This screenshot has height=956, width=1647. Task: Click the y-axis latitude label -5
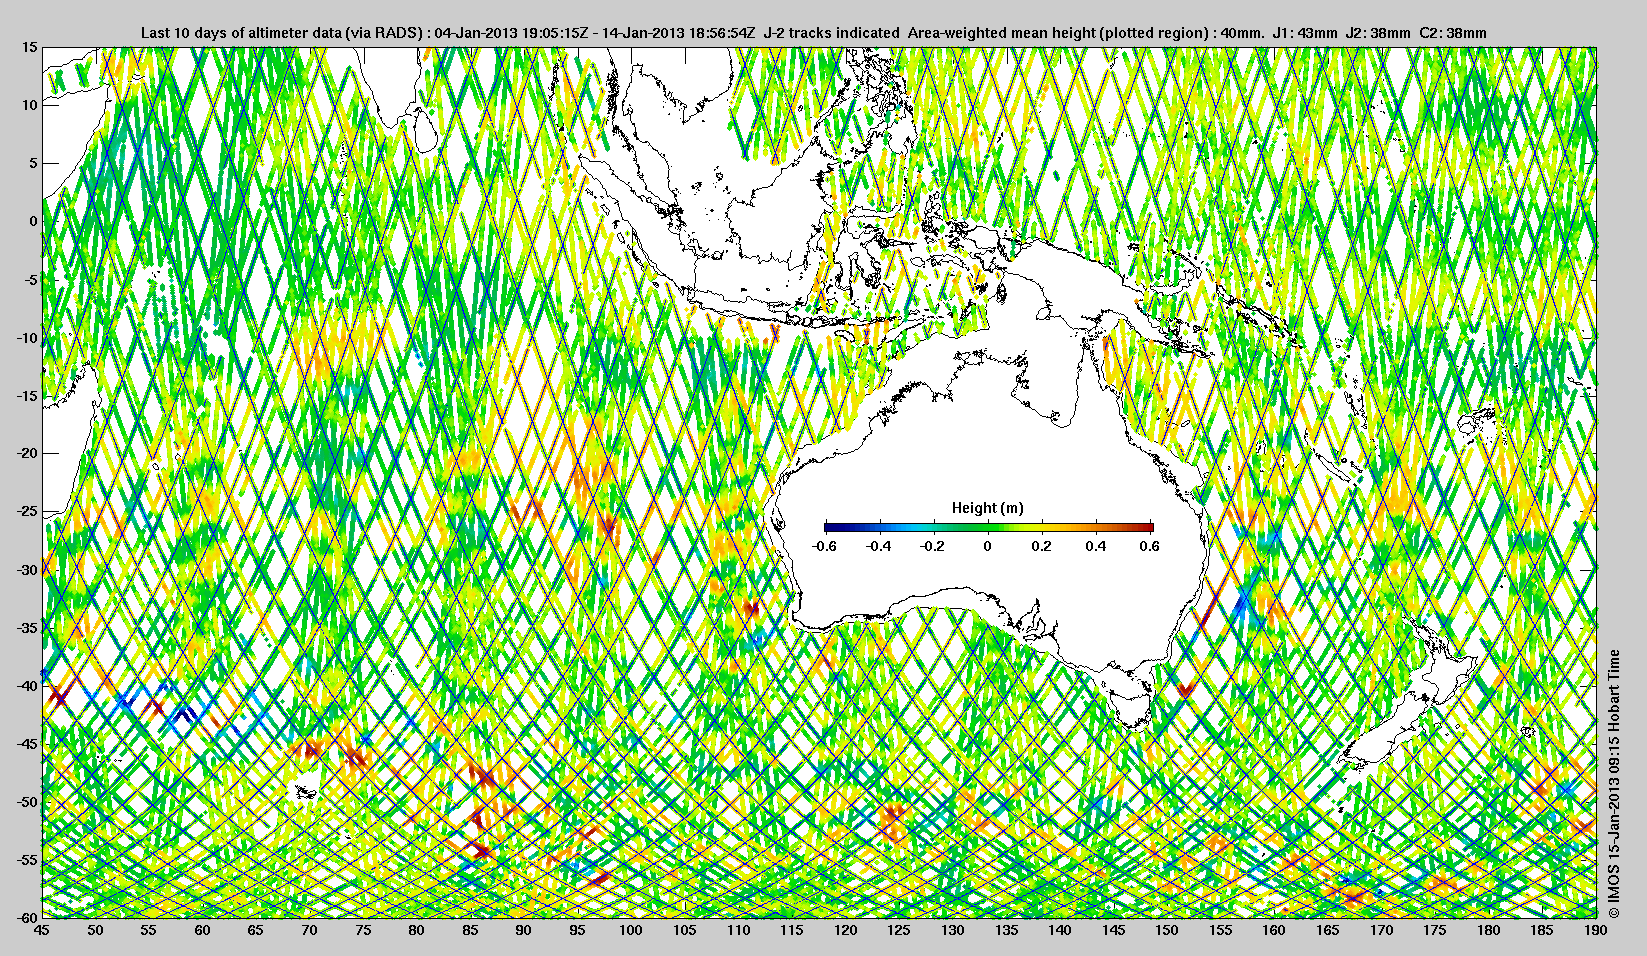click(32, 279)
